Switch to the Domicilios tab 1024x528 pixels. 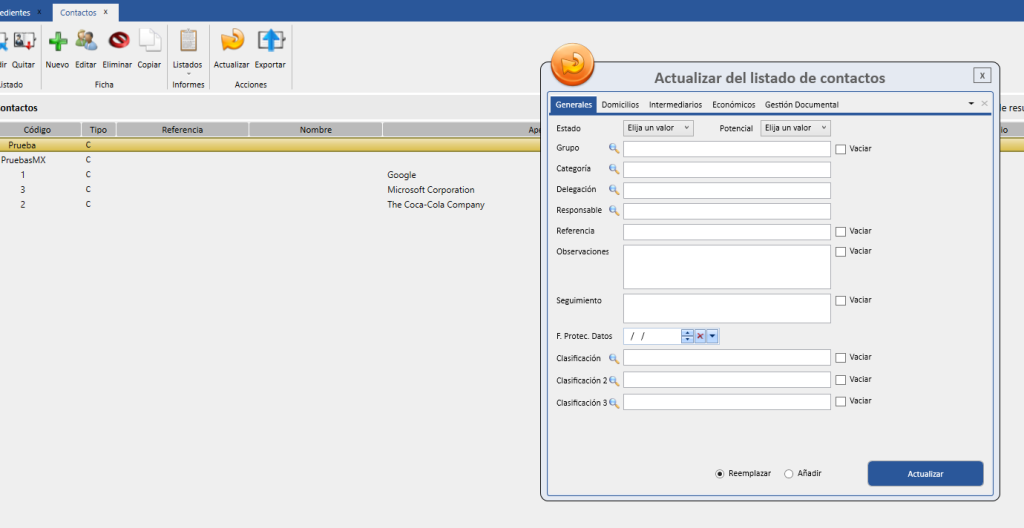tap(620, 105)
